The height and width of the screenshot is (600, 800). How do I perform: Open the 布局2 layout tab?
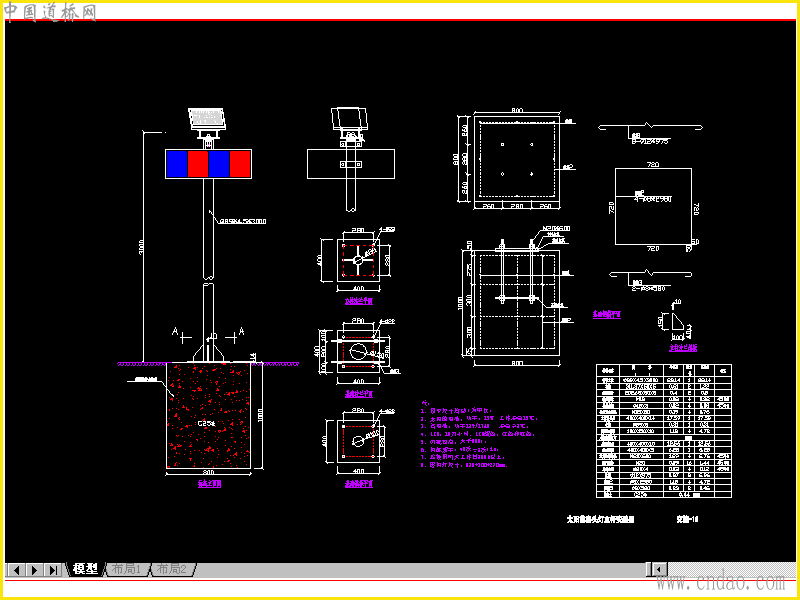(171, 569)
